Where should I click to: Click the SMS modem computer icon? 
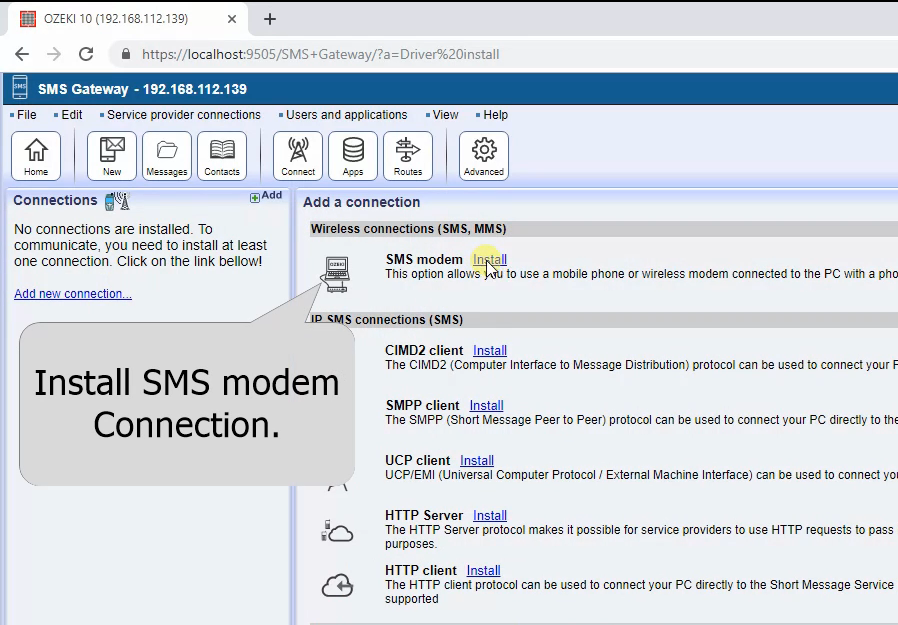(336, 271)
